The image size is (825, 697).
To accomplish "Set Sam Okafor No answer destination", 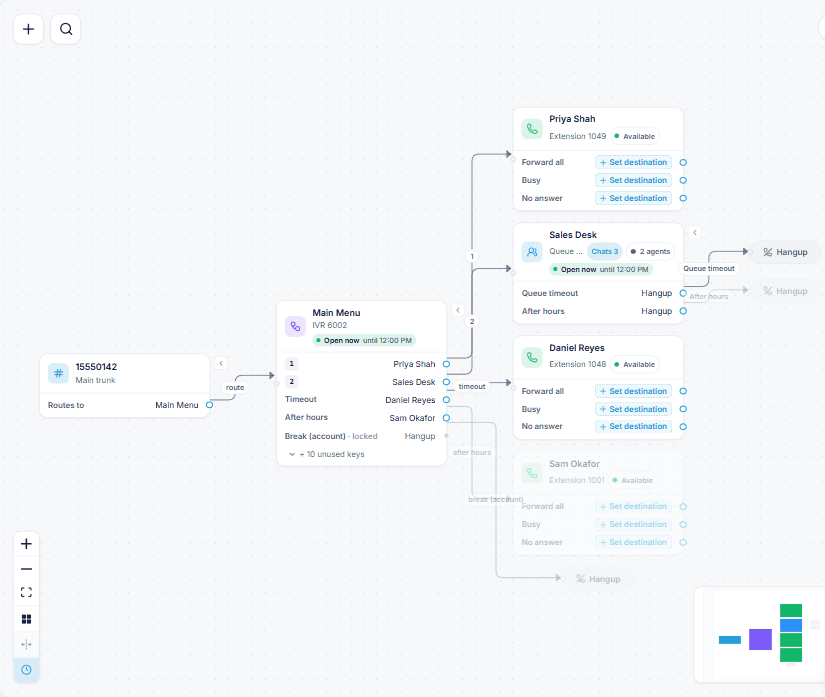I will pyautogui.click(x=633, y=542).
